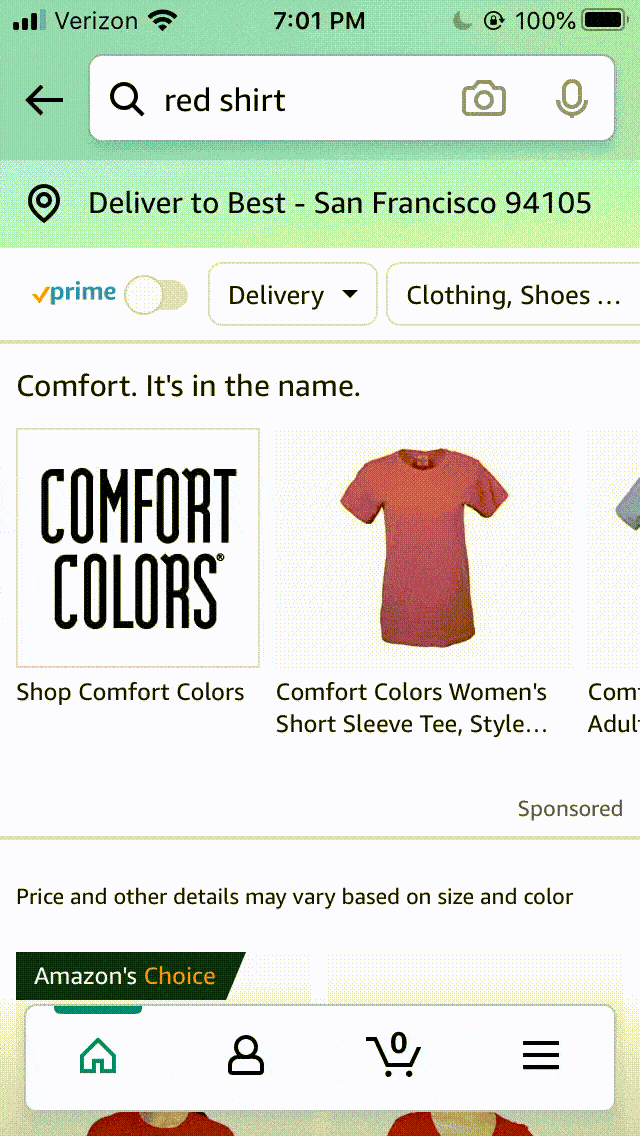The width and height of the screenshot is (640, 1136).
Task: Tap Deliver to Best San Francisco address
Action: (340, 204)
